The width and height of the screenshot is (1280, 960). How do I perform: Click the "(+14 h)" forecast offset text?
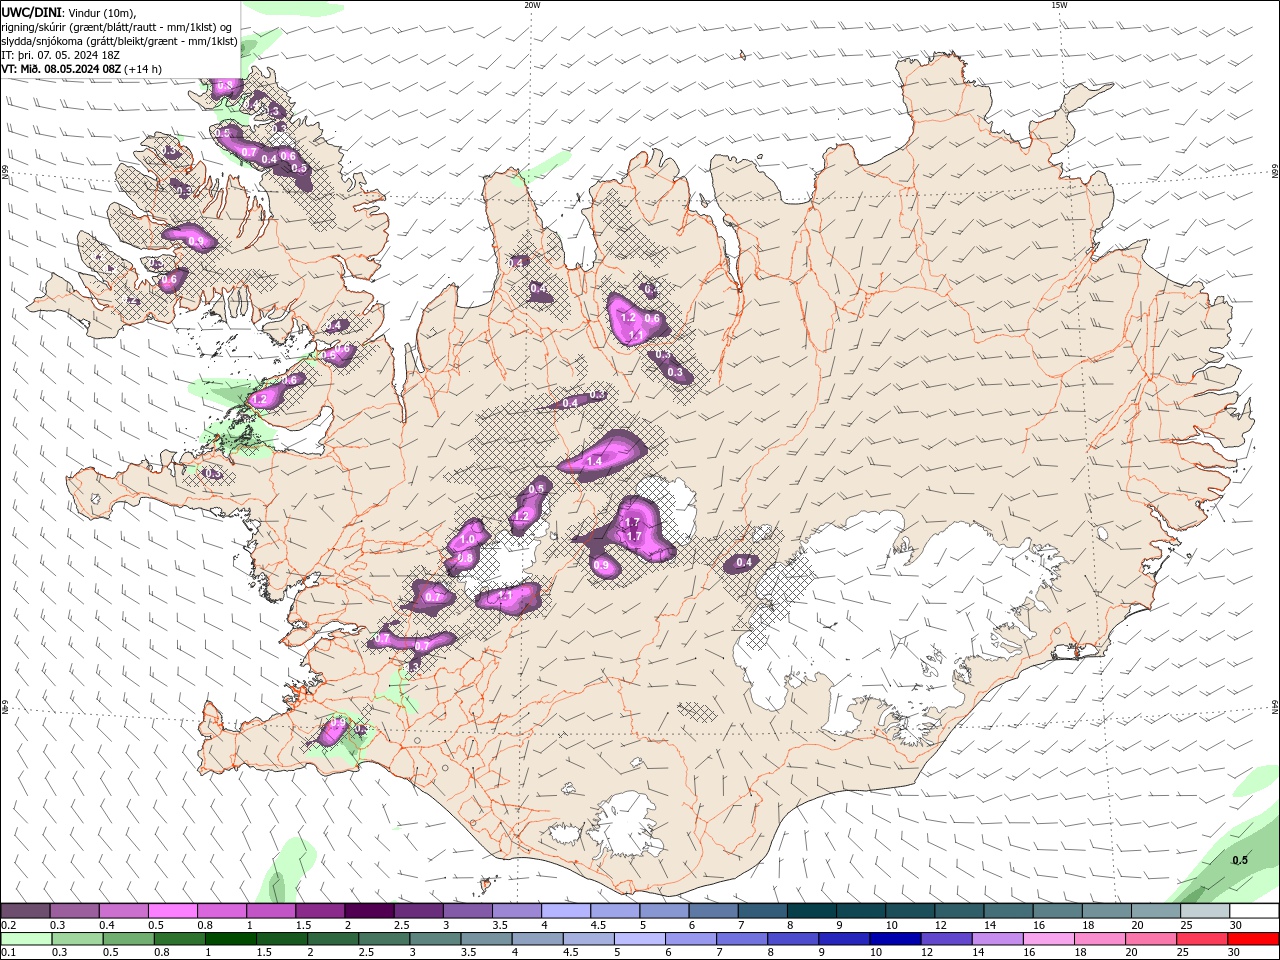[x=143, y=69]
